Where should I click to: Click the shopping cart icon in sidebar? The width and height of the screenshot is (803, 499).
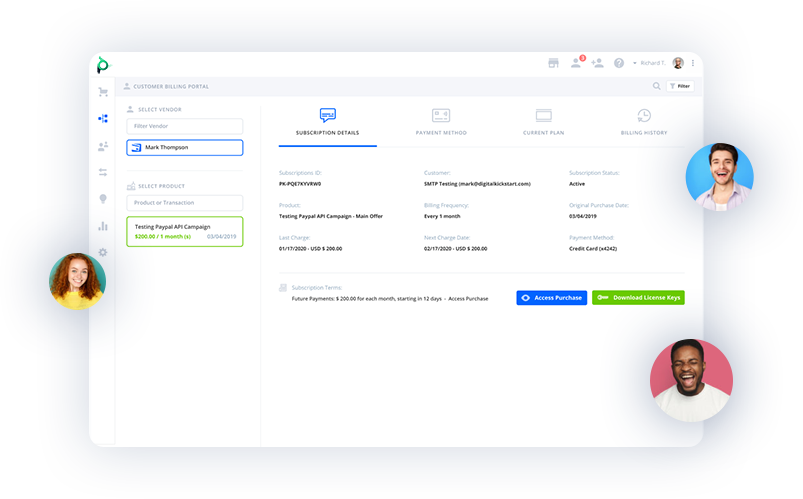pyautogui.click(x=102, y=92)
